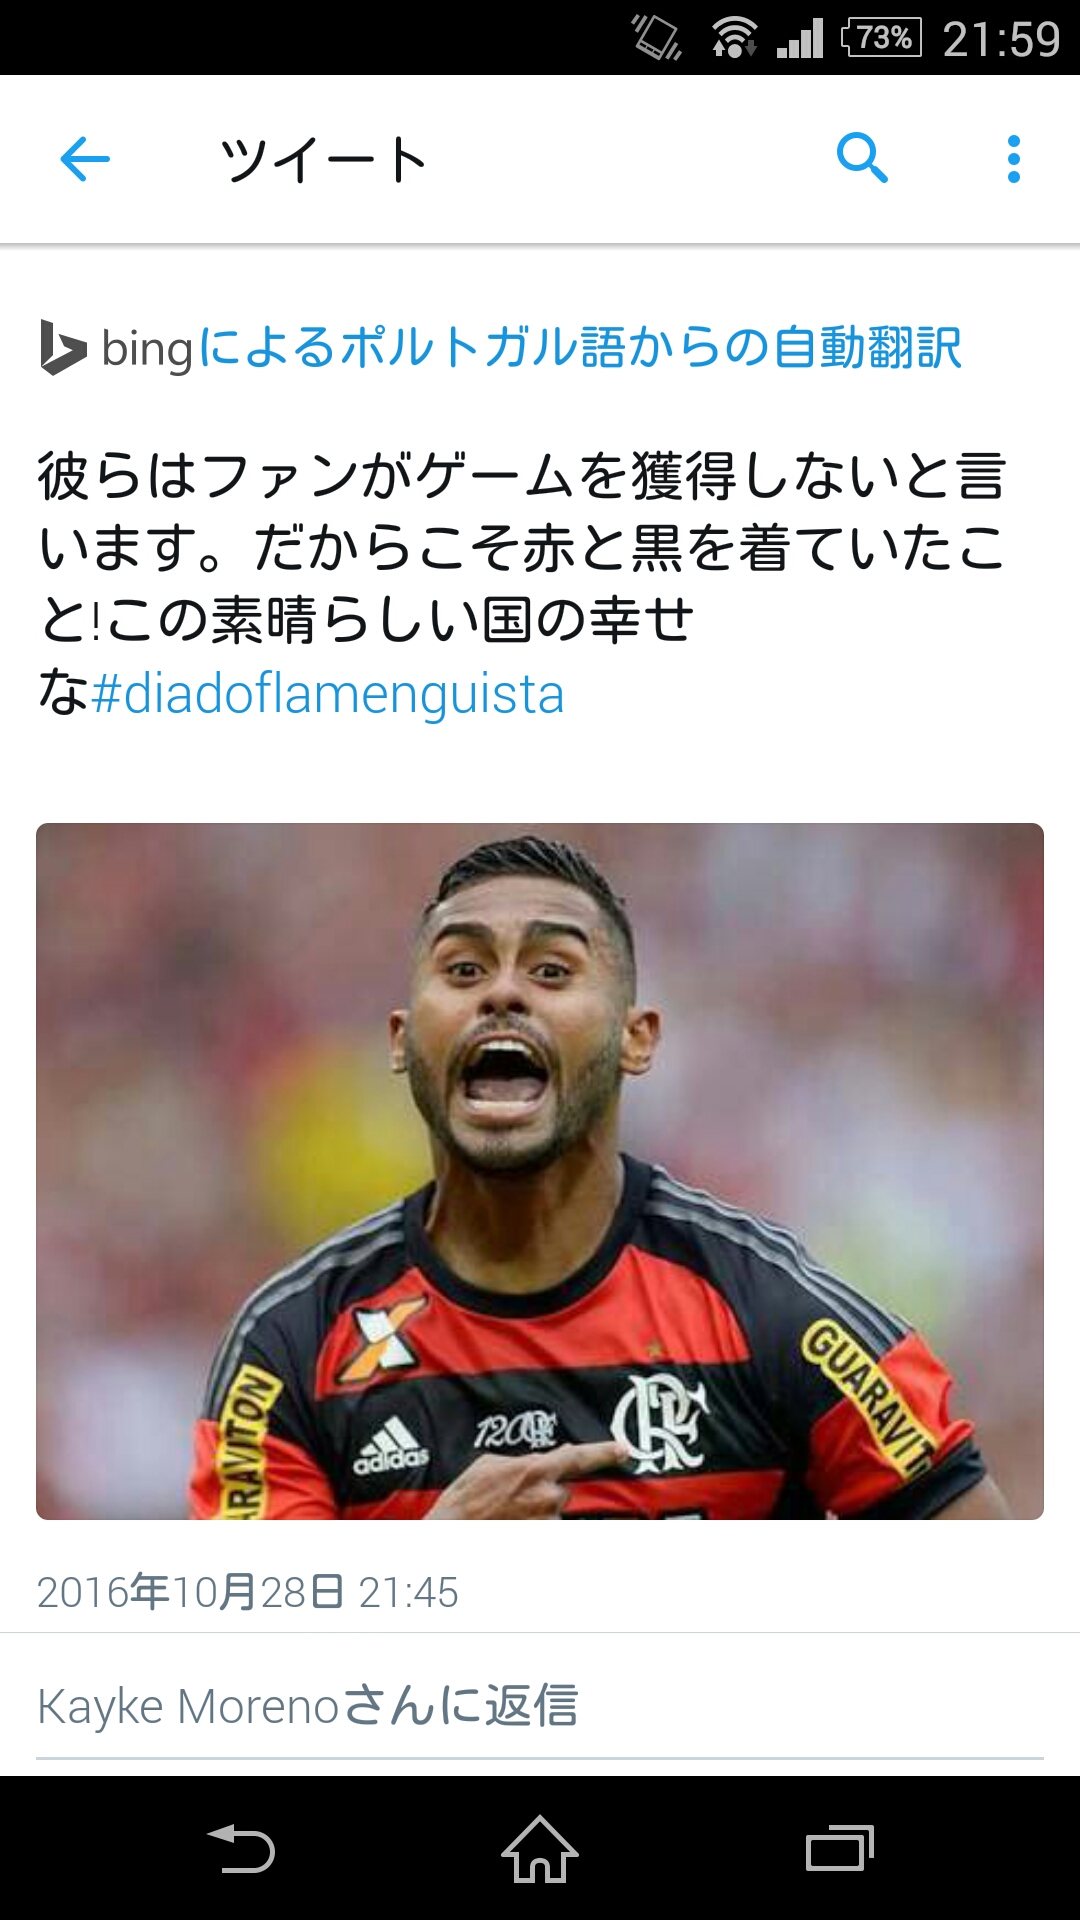Tap the signal strength icon

(800, 38)
